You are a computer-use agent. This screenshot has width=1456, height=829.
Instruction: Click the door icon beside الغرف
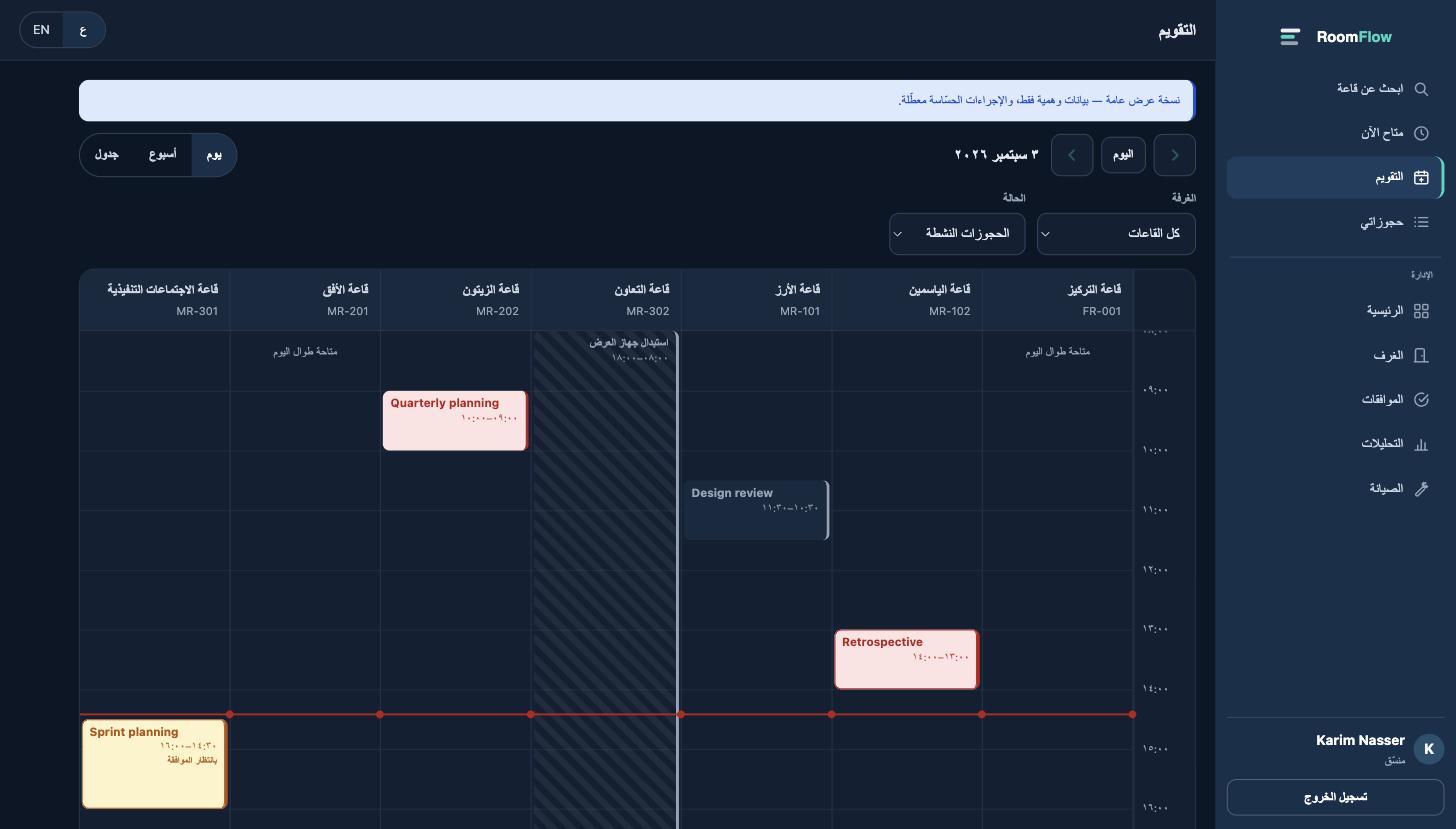coord(1421,356)
